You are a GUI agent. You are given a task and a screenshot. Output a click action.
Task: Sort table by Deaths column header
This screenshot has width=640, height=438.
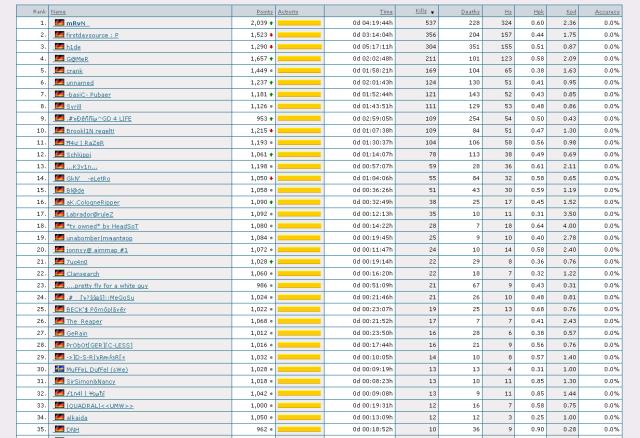pos(469,11)
